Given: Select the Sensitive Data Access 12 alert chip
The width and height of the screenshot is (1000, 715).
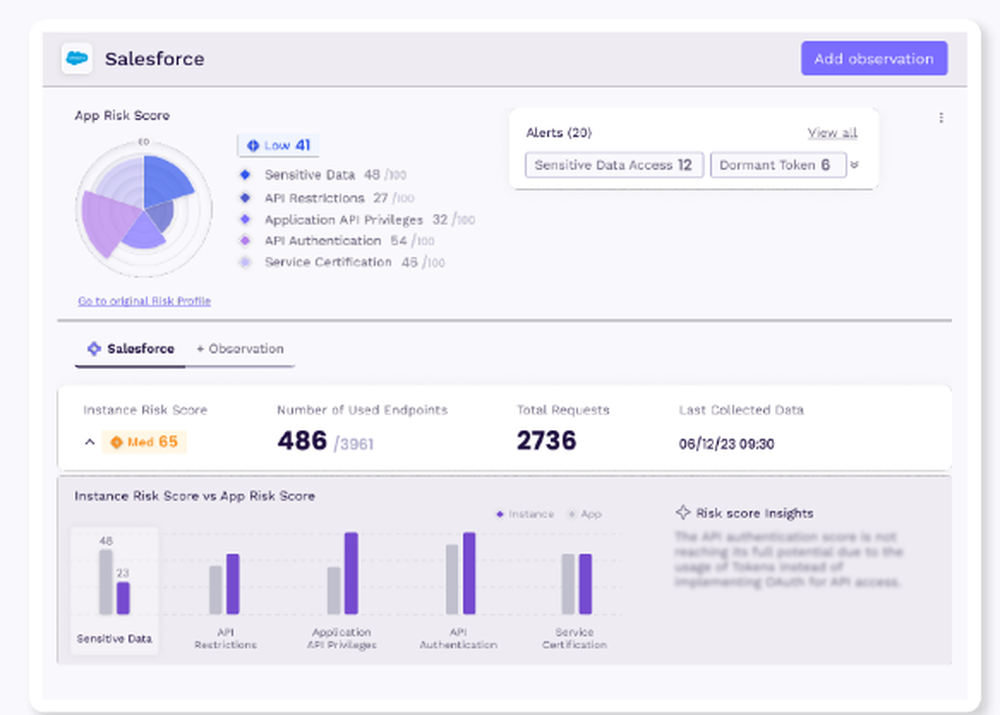Looking at the screenshot, I should click(614, 165).
